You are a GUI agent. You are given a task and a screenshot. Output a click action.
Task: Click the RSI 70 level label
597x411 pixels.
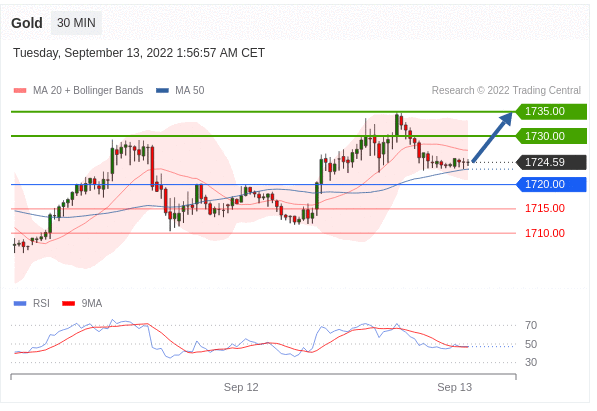pyautogui.click(x=531, y=325)
